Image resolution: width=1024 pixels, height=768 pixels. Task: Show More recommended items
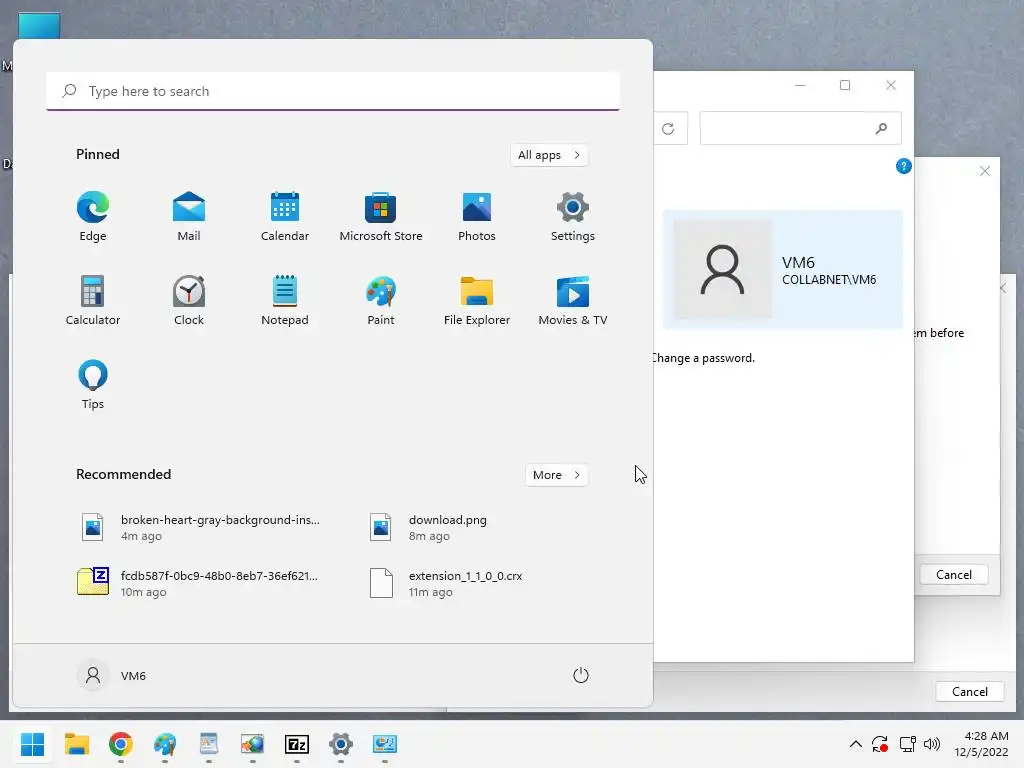point(556,475)
